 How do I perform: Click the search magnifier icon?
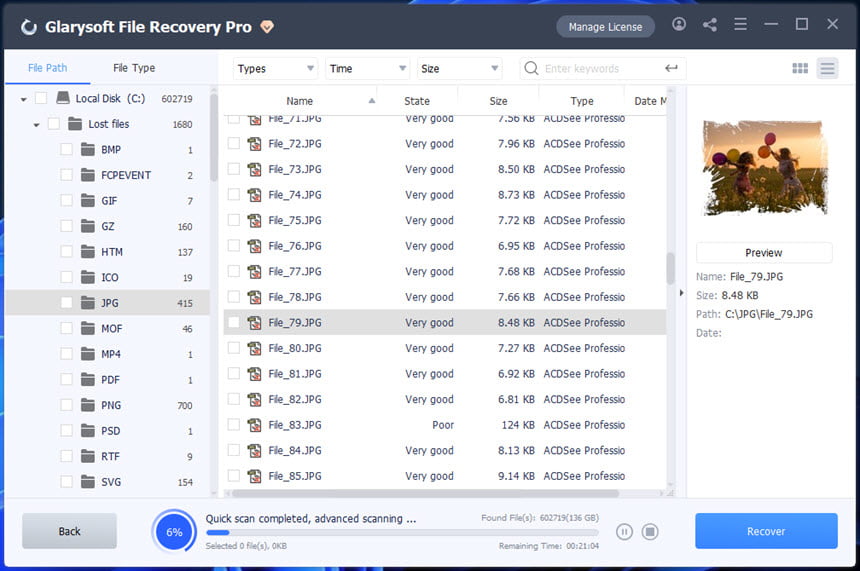pyautogui.click(x=531, y=68)
